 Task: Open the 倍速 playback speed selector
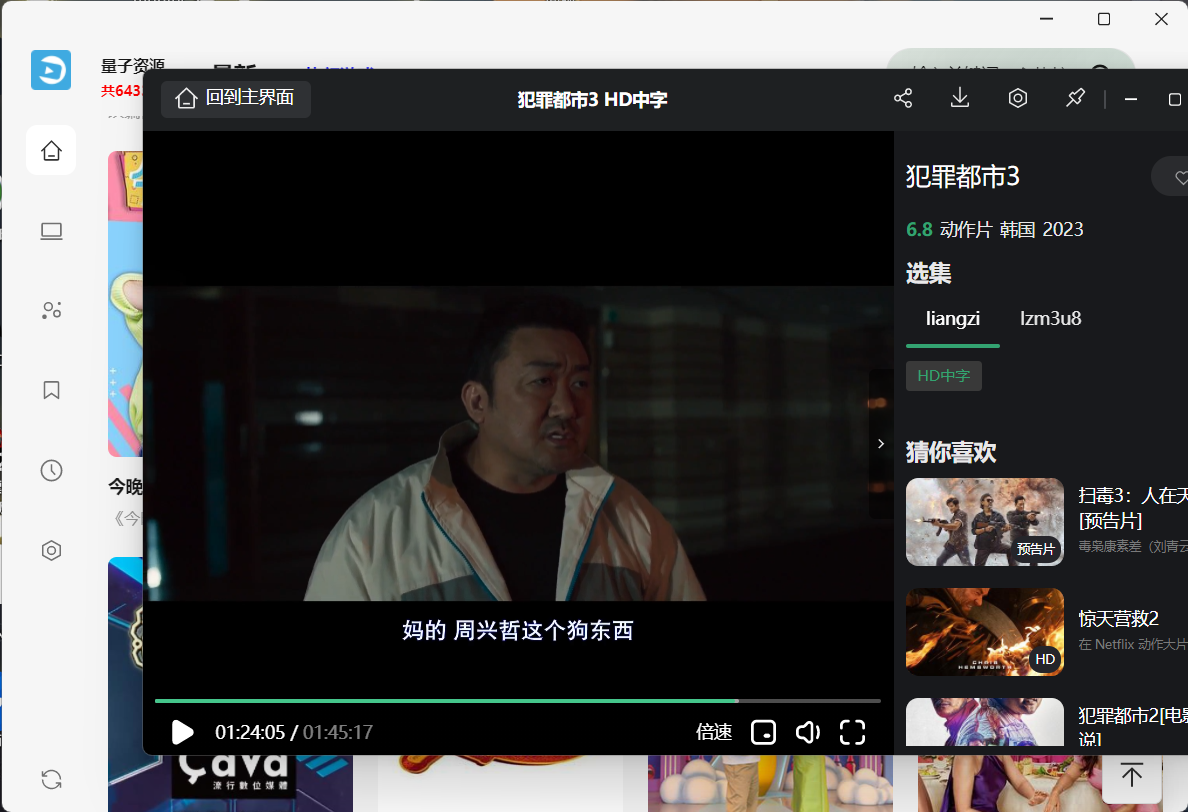point(713,732)
